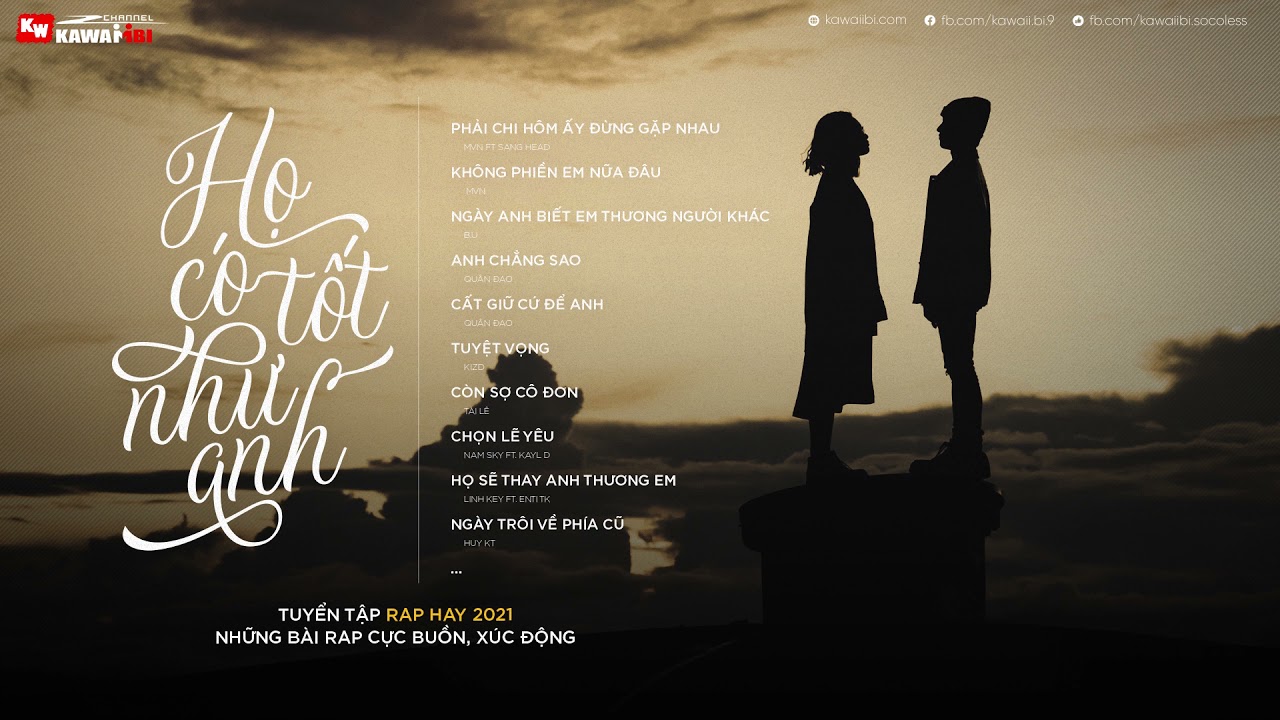Click artist name "KIZD"

pos(474,367)
